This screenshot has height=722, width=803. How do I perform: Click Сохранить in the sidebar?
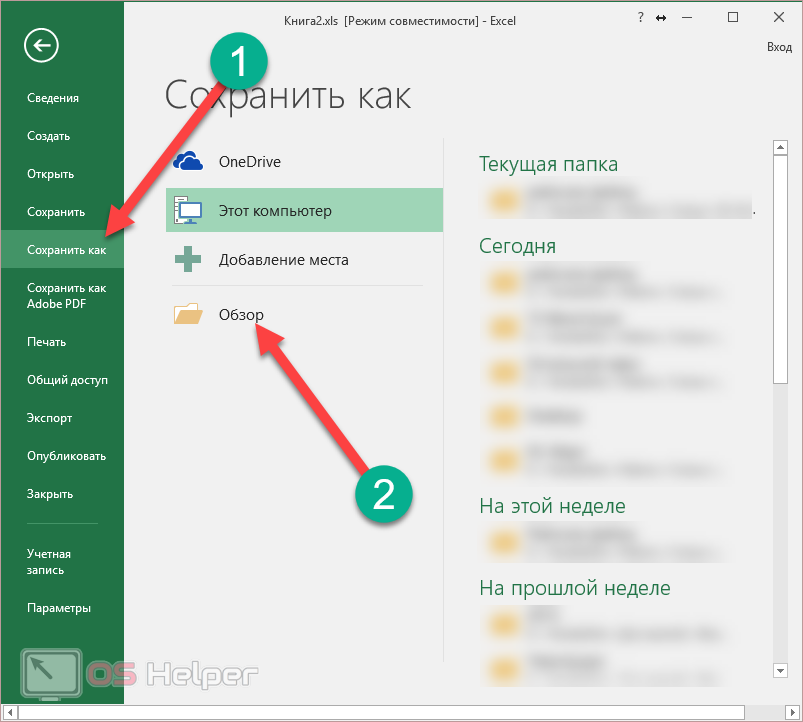[x=56, y=212]
